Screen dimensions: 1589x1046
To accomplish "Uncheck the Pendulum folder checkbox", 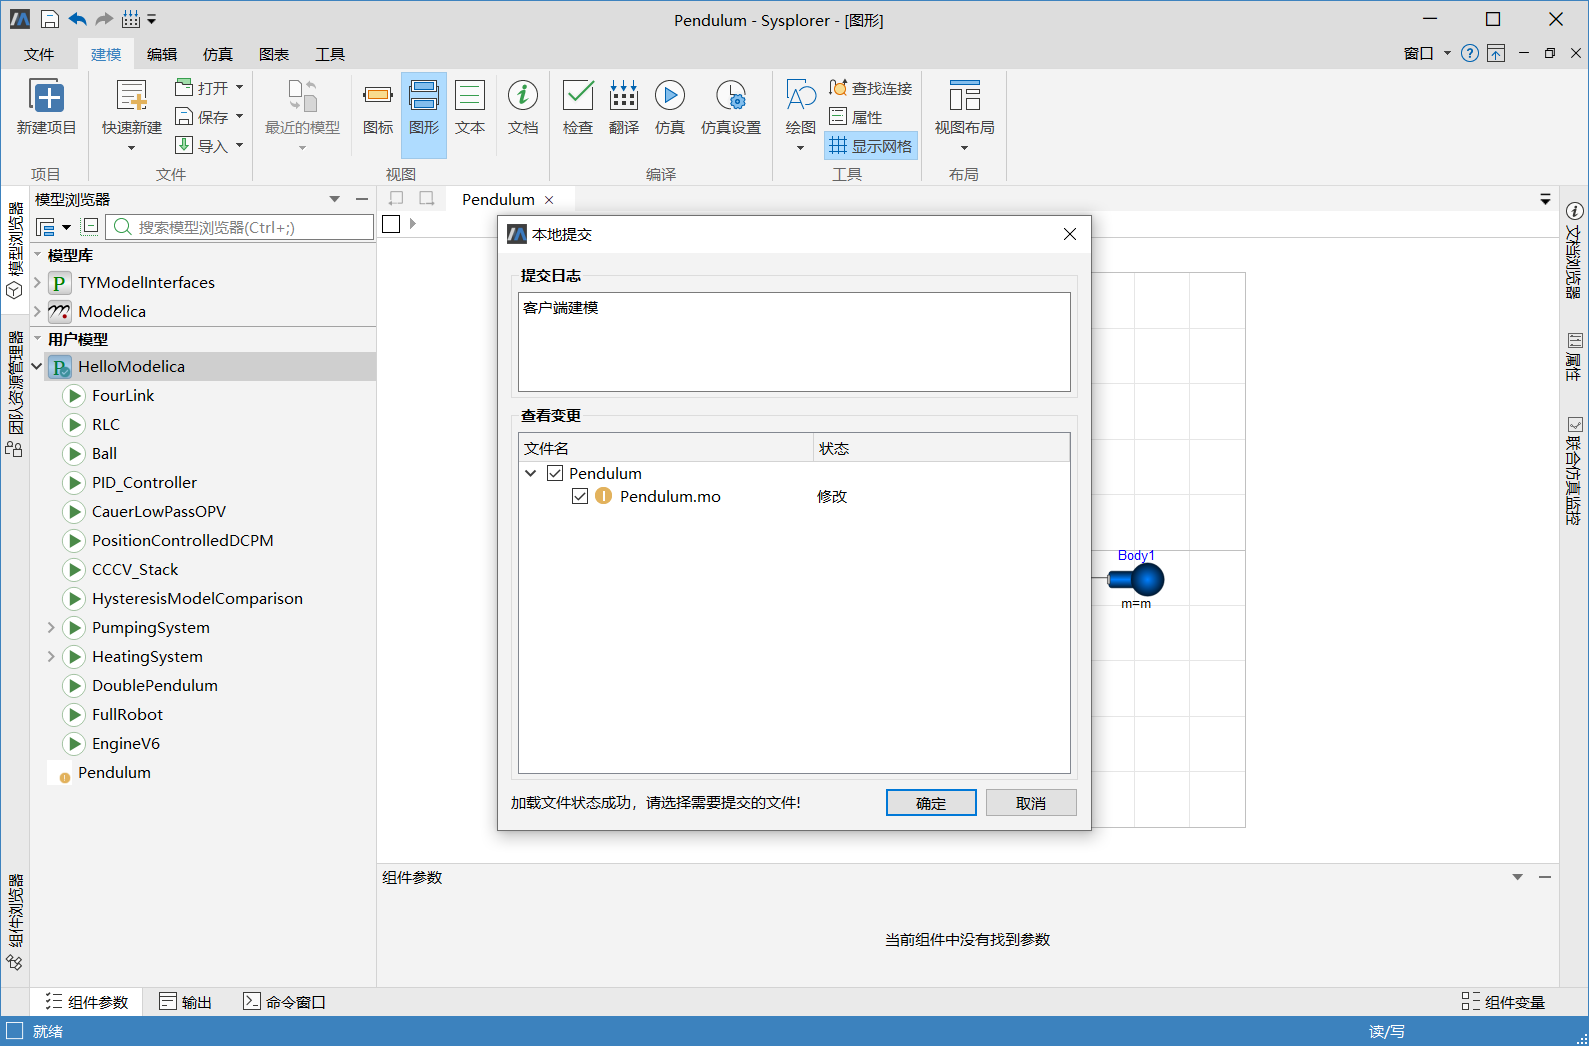I will (555, 473).
